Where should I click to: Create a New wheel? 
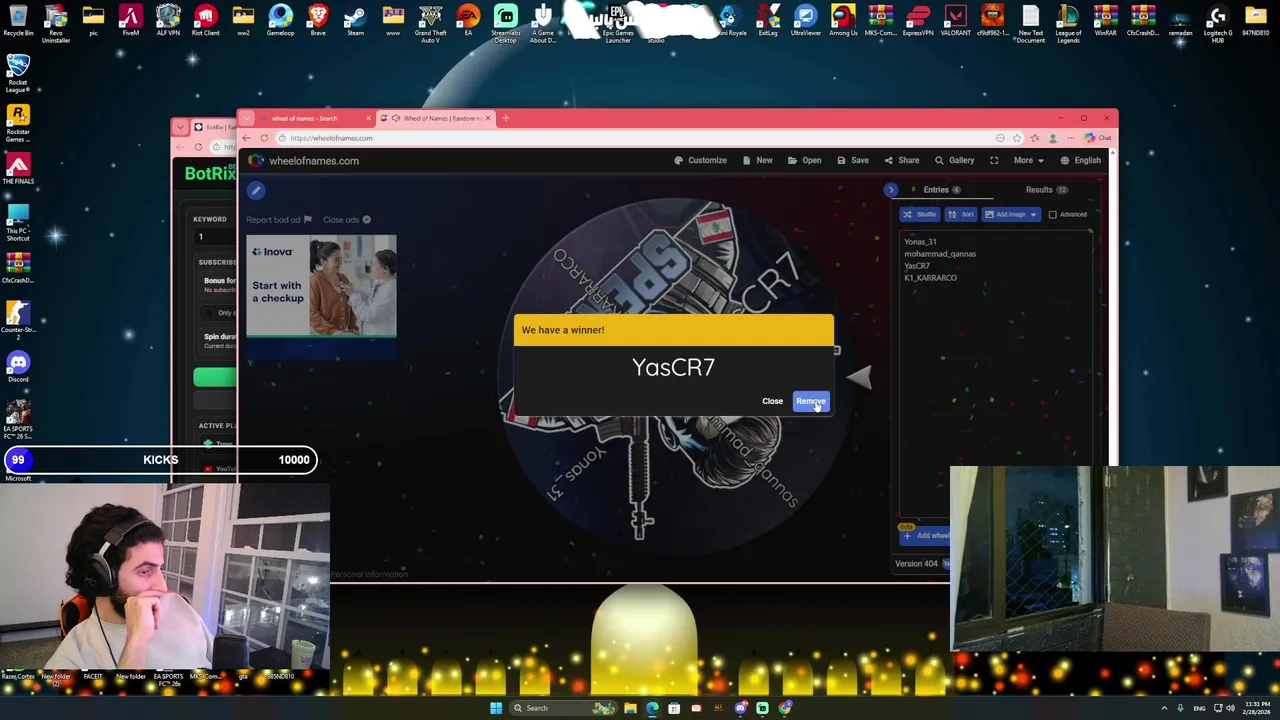coord(757,160)
